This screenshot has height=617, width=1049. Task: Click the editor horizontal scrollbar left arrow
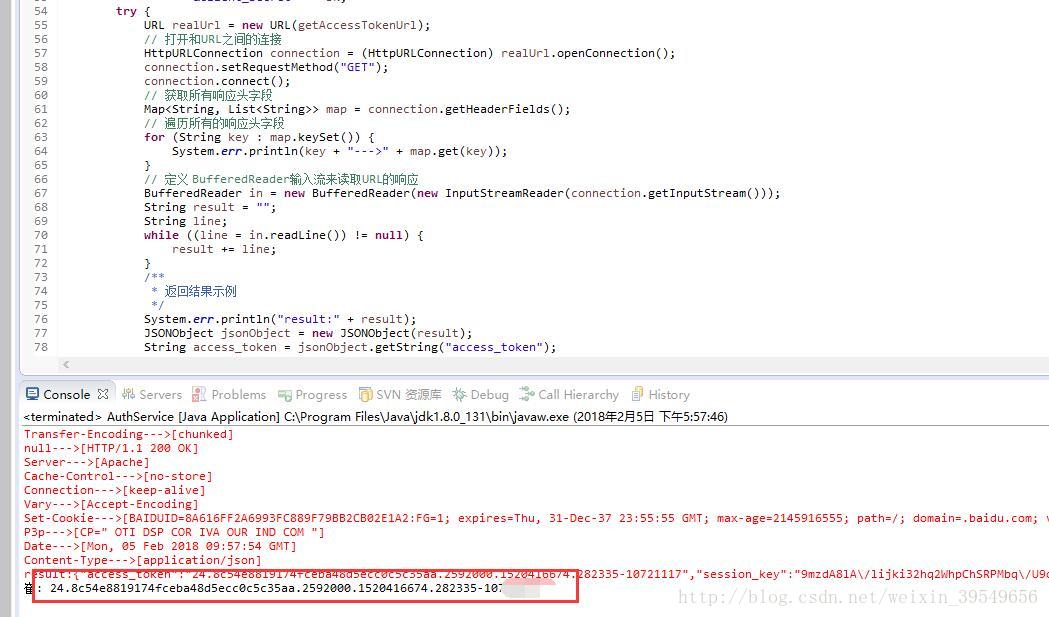click(x=66, y=365)
